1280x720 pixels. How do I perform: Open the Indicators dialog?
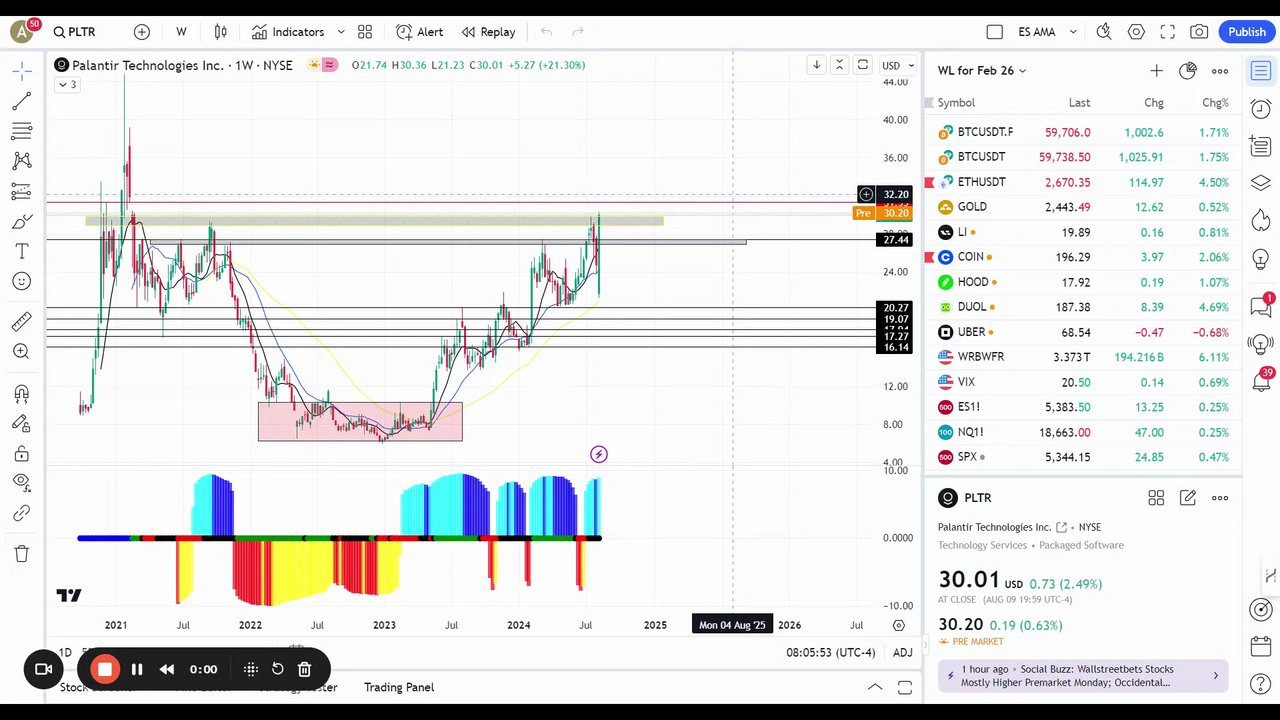[288, 32]
